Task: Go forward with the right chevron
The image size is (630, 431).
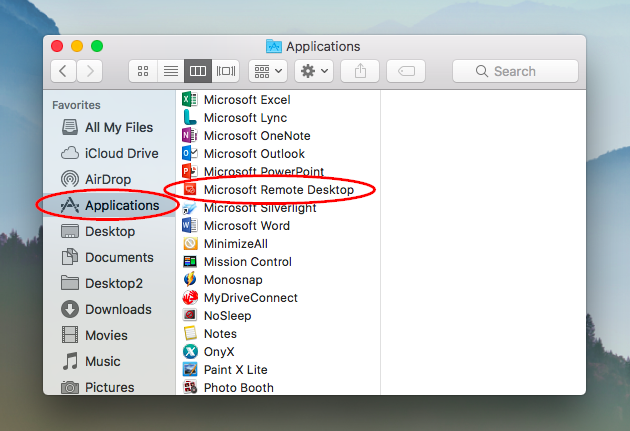Action: click(90, 71)
